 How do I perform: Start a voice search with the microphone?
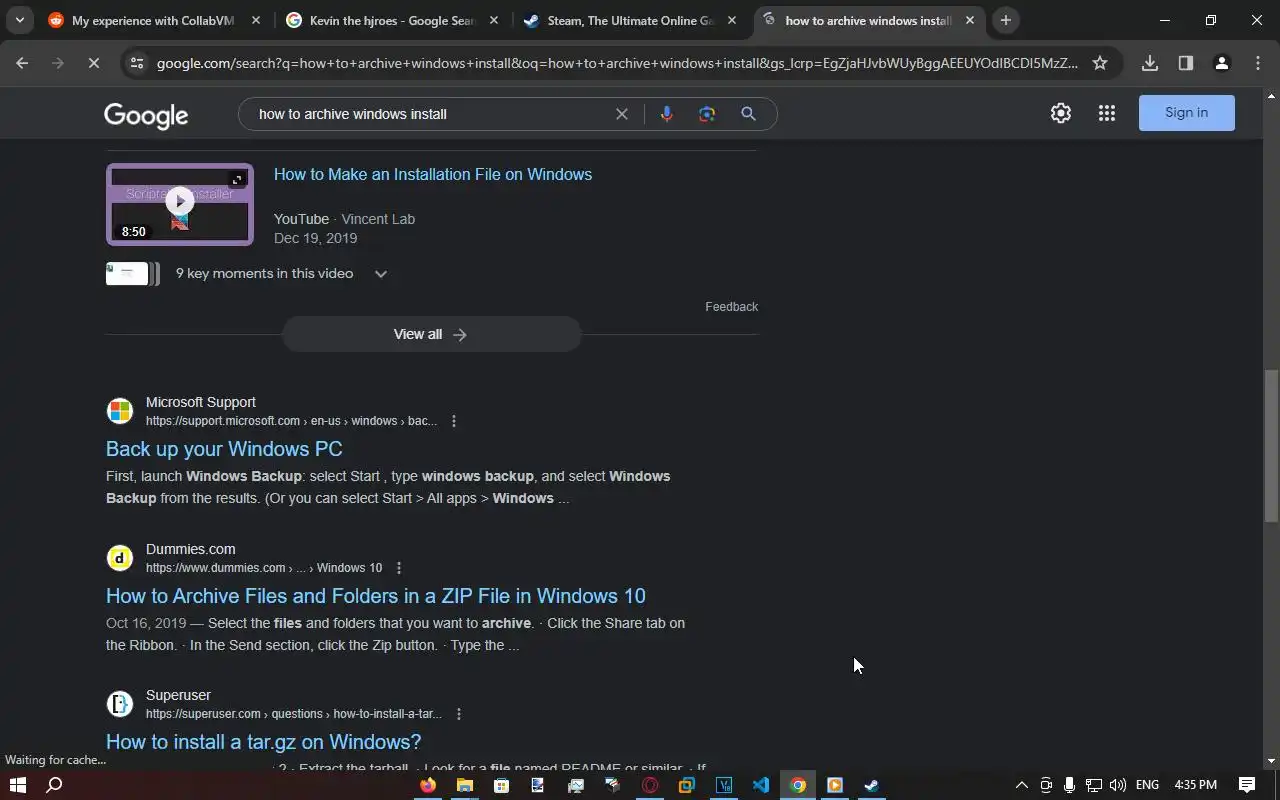coord(667,114)
